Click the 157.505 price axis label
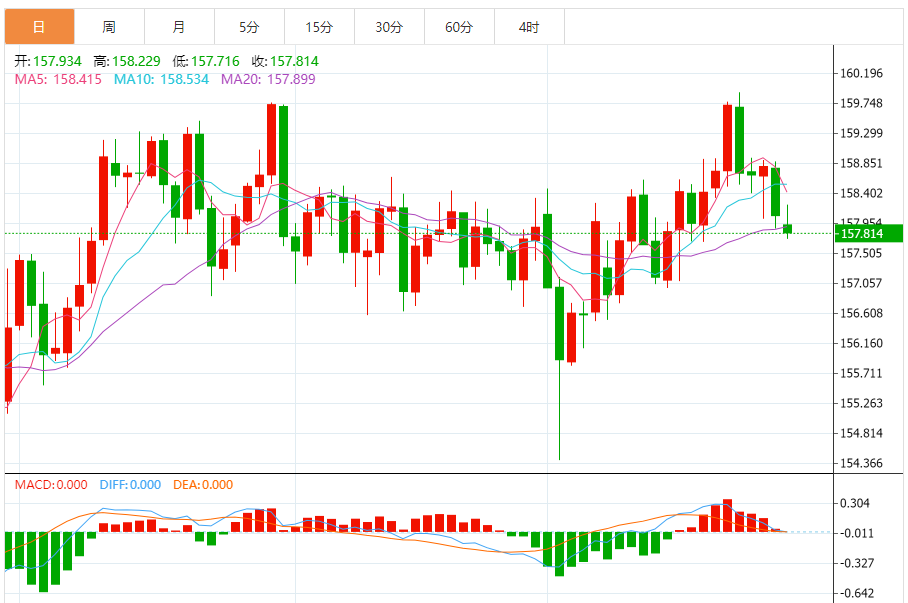 point(862,253)
